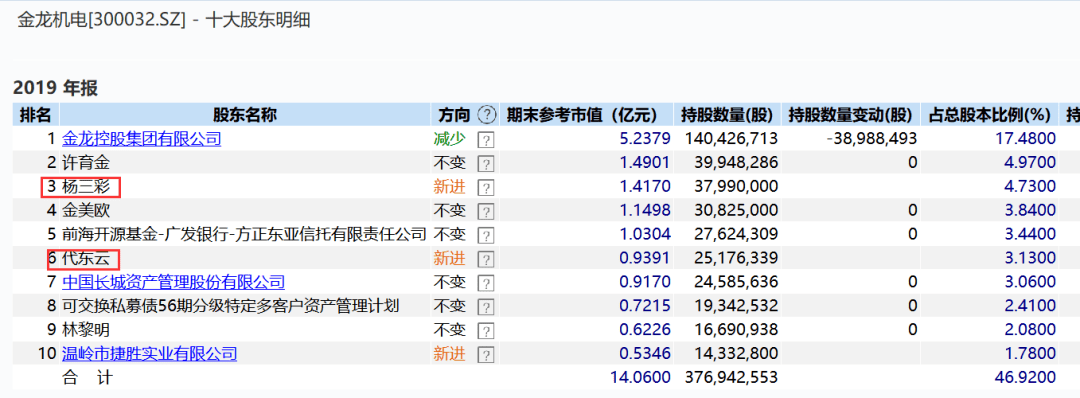This screenshot has height=398, width=1080.
Task: Click the 持股数量变动(股) column header
Action: point(852,114)
